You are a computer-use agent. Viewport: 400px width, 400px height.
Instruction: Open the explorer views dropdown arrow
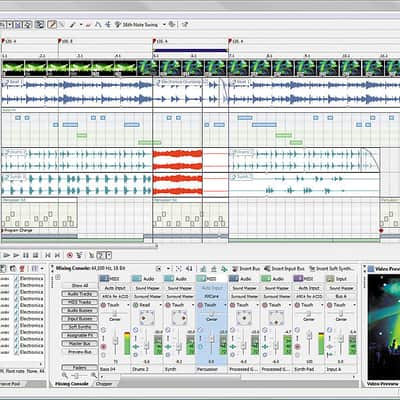(x=42, y=268)
